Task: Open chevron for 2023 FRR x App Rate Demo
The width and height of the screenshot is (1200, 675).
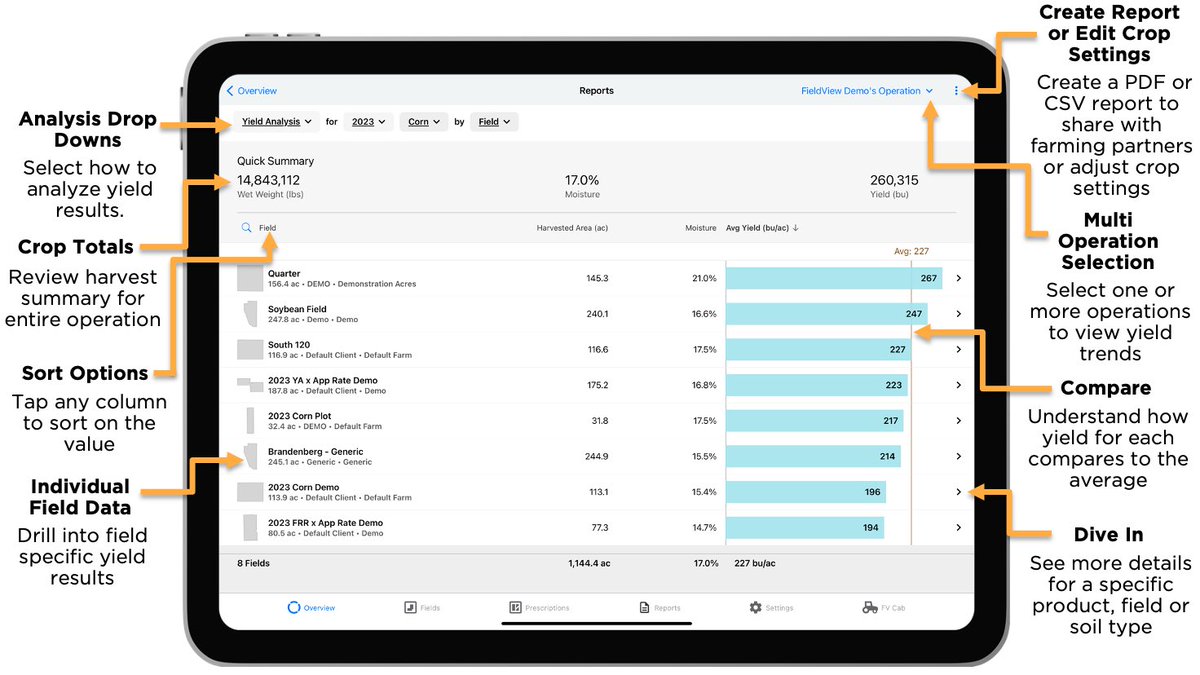Action: (x=958, y=527)
